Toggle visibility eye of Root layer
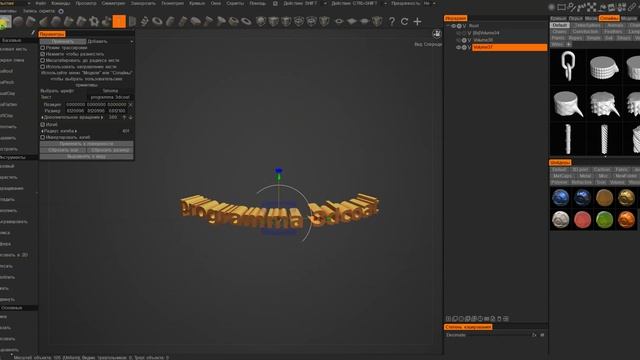 [453, 26]
